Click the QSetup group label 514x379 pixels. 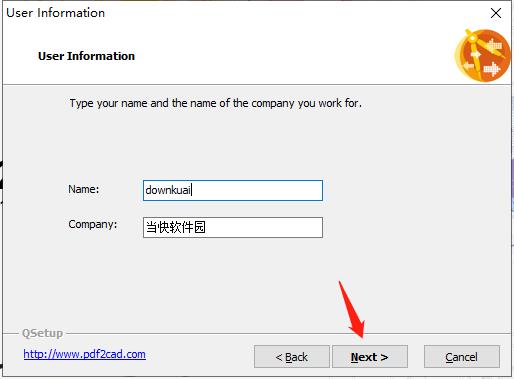(x=42, y=333)
